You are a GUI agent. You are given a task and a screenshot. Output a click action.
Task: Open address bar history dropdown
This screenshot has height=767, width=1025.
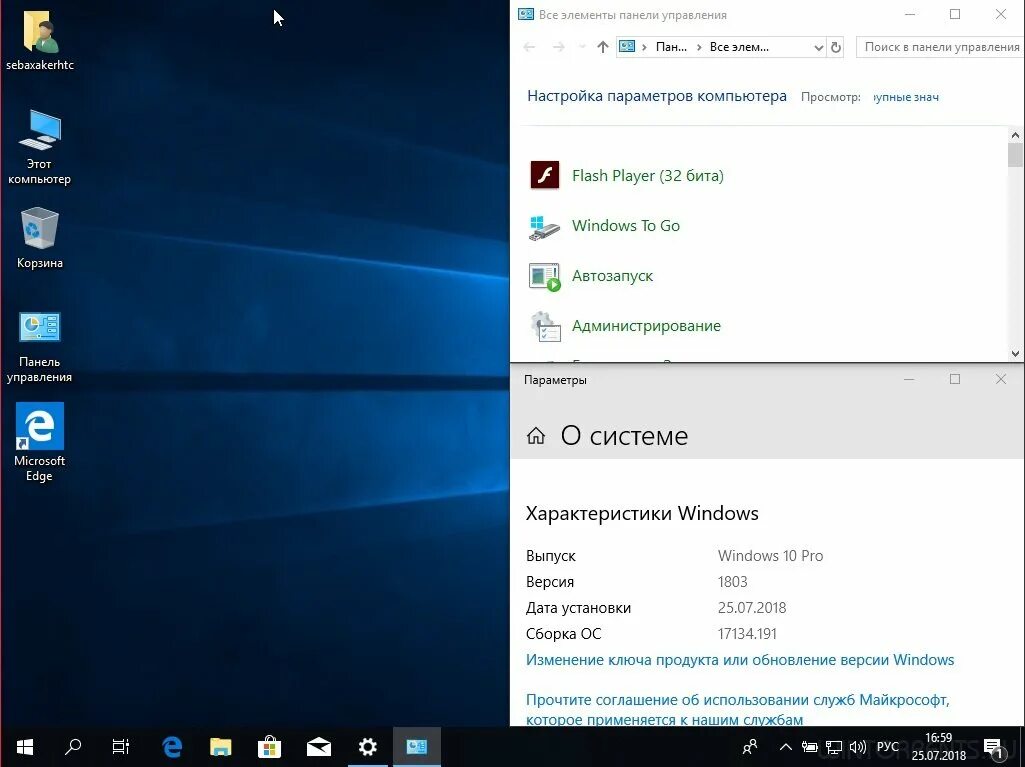(x=818, y=47)
